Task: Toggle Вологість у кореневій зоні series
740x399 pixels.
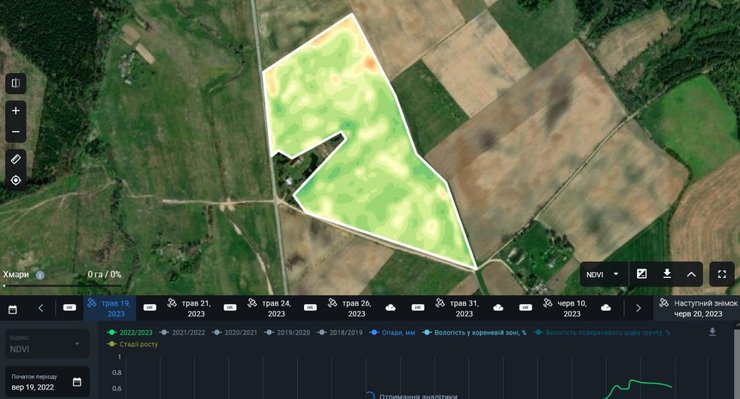Action: [474, 332]
